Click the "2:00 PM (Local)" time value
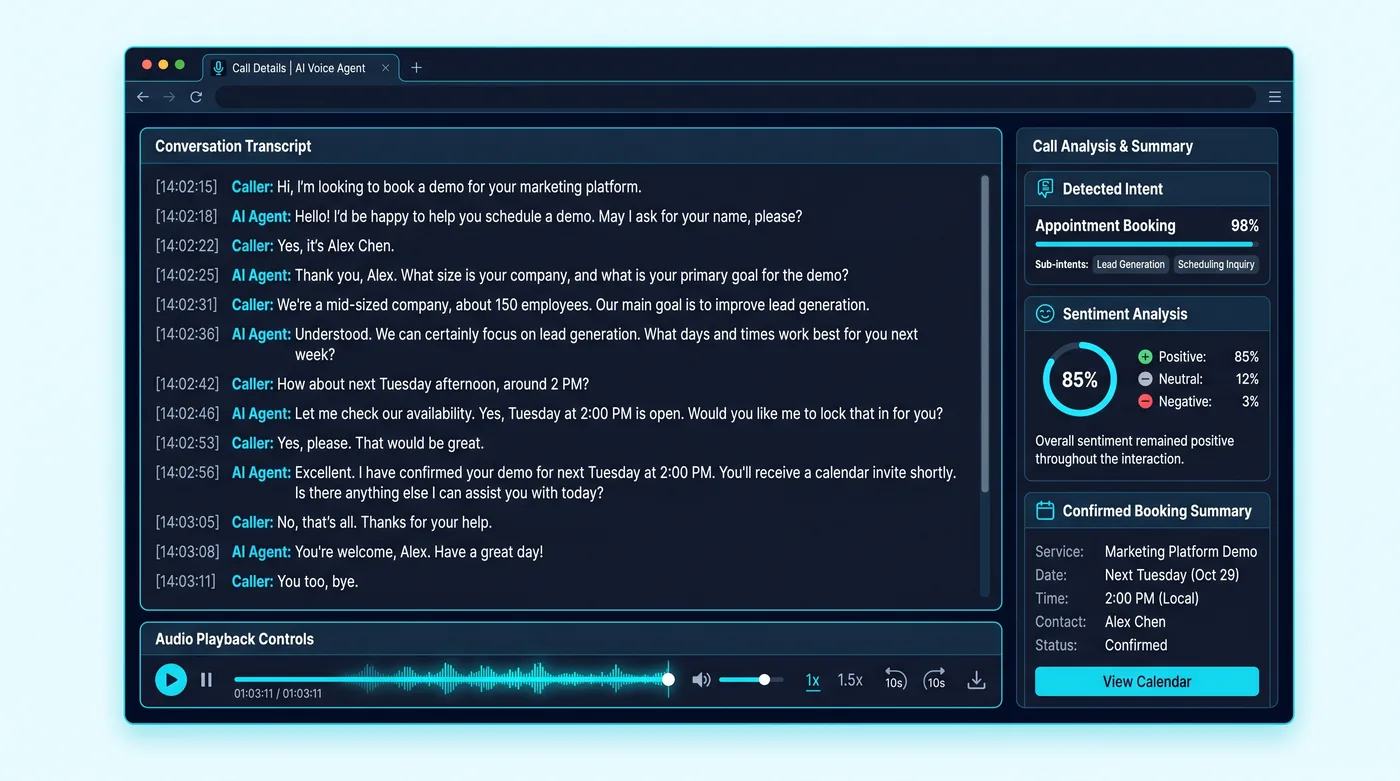 point(1152,598)
